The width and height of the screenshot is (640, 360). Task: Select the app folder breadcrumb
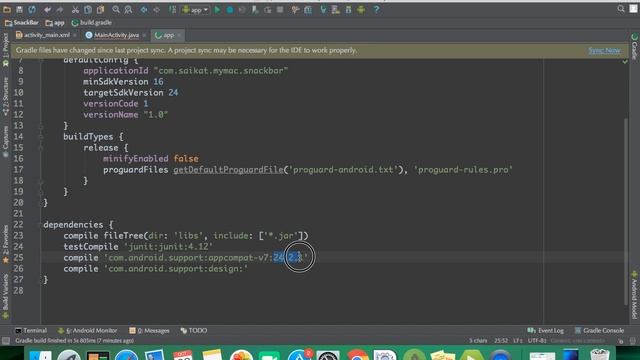click(55, 23)
